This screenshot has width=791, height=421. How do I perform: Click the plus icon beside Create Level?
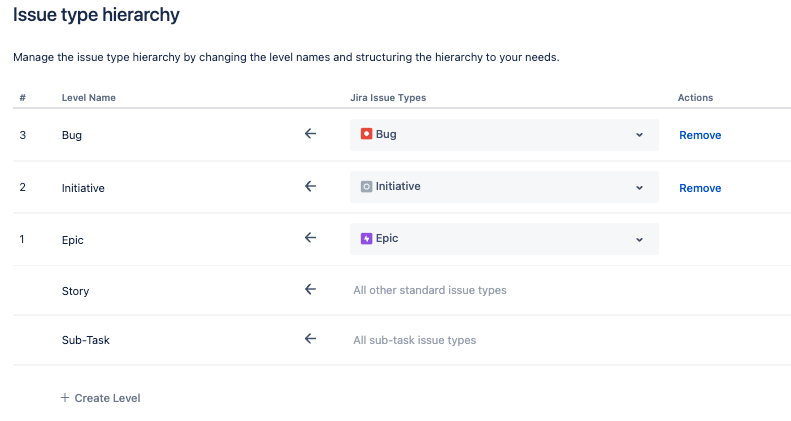click(65, 398)
